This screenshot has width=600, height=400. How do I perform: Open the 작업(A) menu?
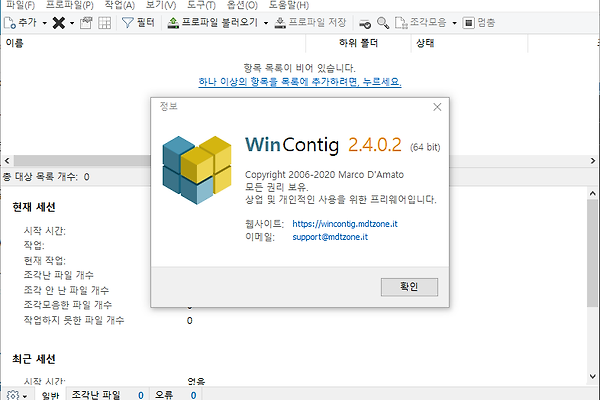pyautogui.click(x=120, y=5)
